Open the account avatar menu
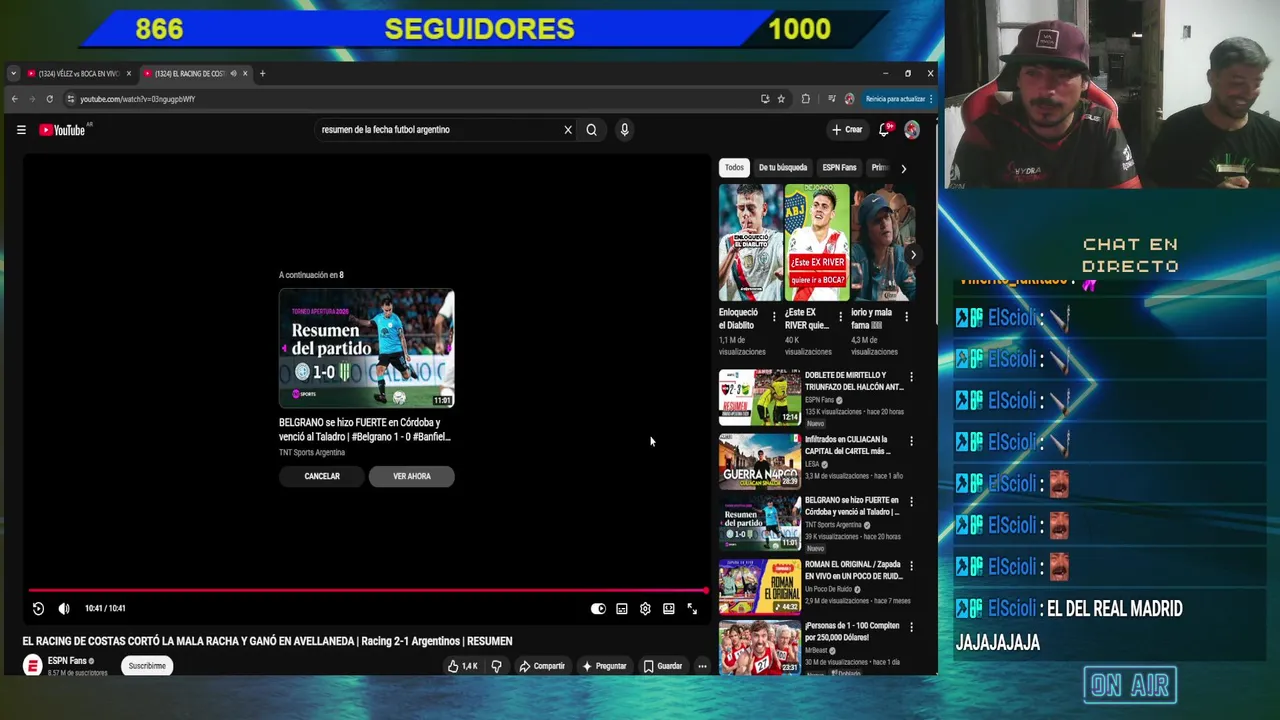1280x720 pixels. 912,130
